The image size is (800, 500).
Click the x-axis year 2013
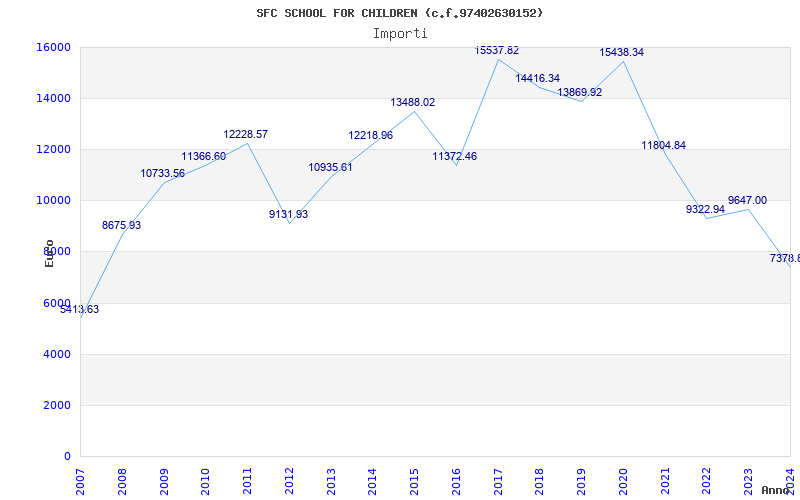[331, 482]
